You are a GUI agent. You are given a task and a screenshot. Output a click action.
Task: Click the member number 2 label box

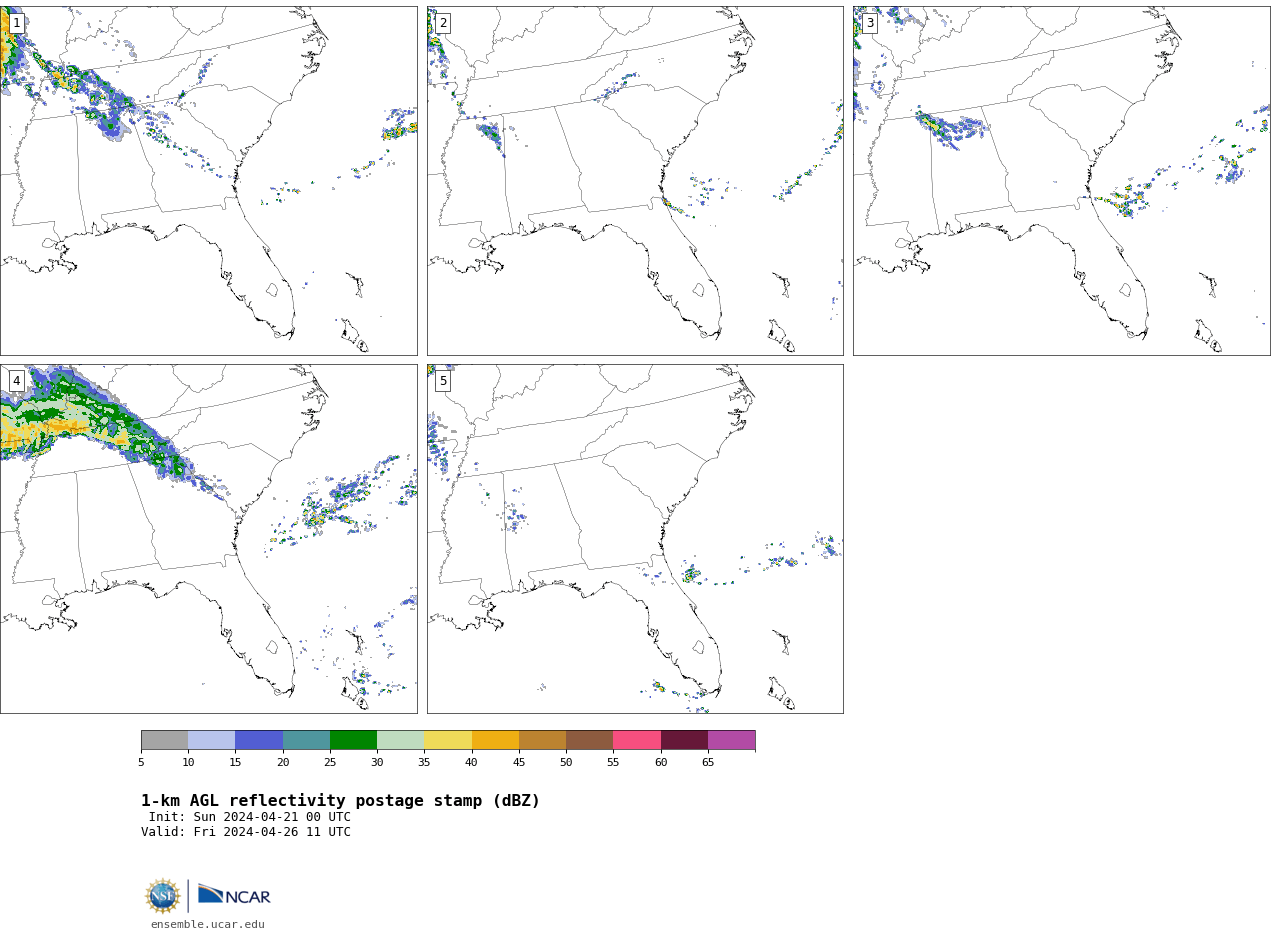click(443, 23)
